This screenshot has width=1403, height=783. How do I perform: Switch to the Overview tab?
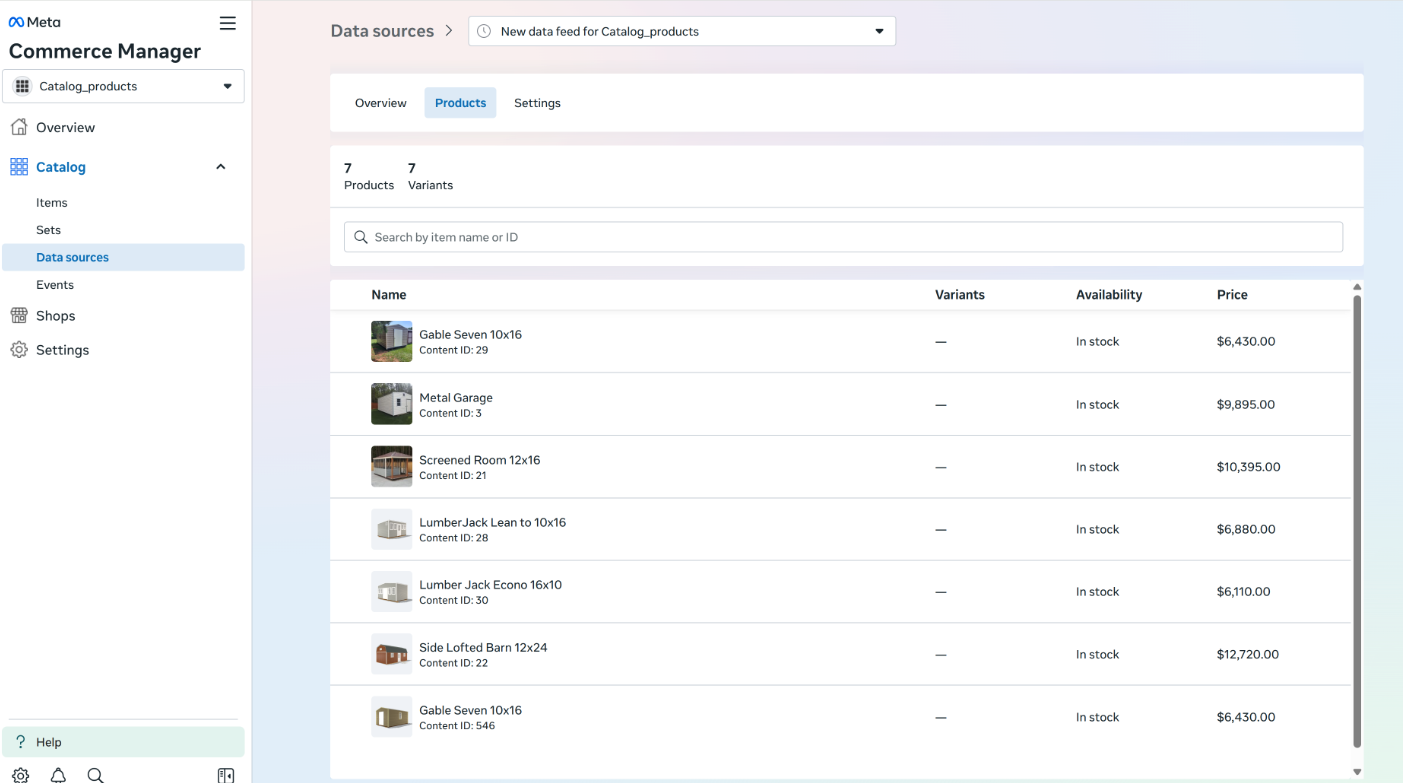tap(381, 103)
